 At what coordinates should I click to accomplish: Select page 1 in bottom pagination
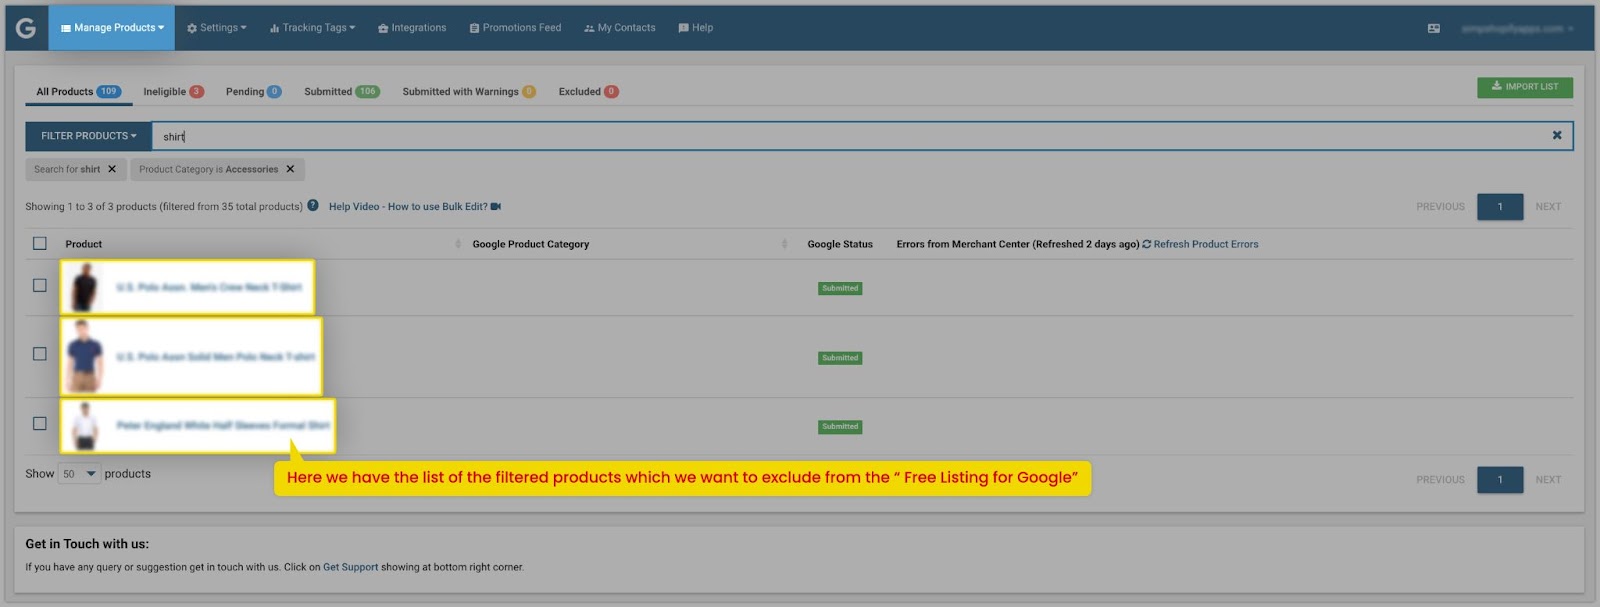[1500, 480]
